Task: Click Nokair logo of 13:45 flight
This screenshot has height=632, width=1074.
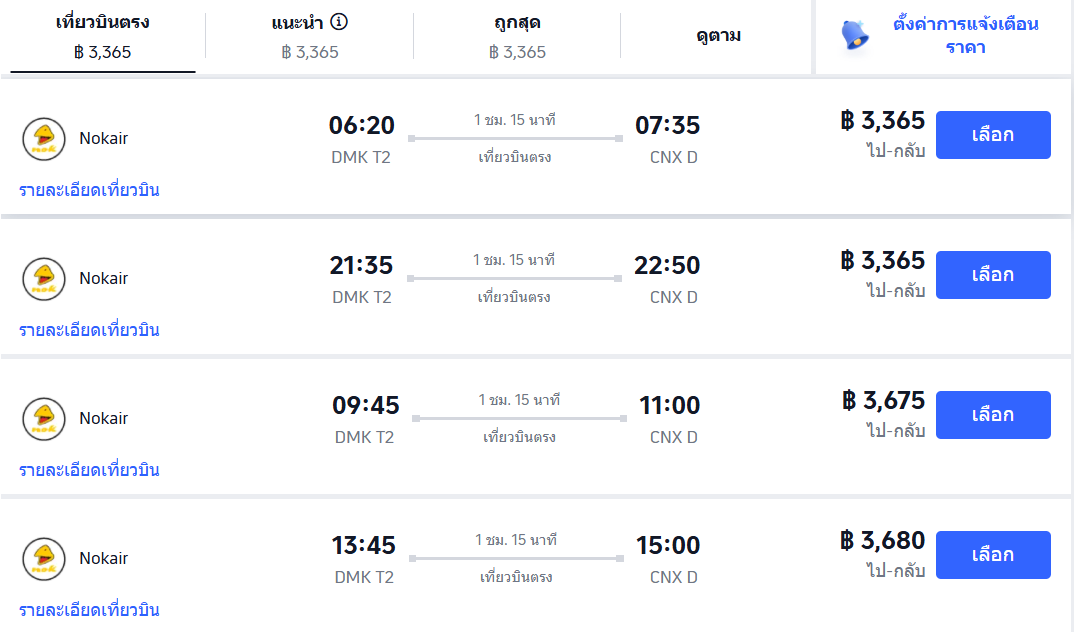Action: pyautogui.click(x=44, y=559)
